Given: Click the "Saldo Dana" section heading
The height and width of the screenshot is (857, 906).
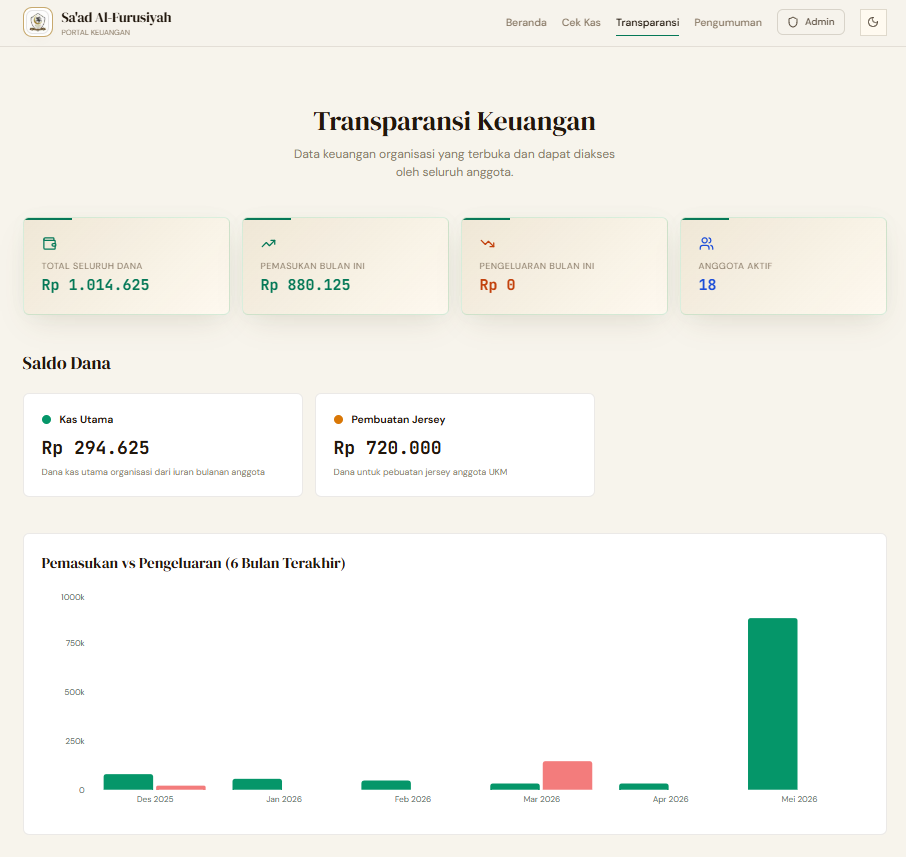Looking at the screenshot, I should (x=66, y=363).
